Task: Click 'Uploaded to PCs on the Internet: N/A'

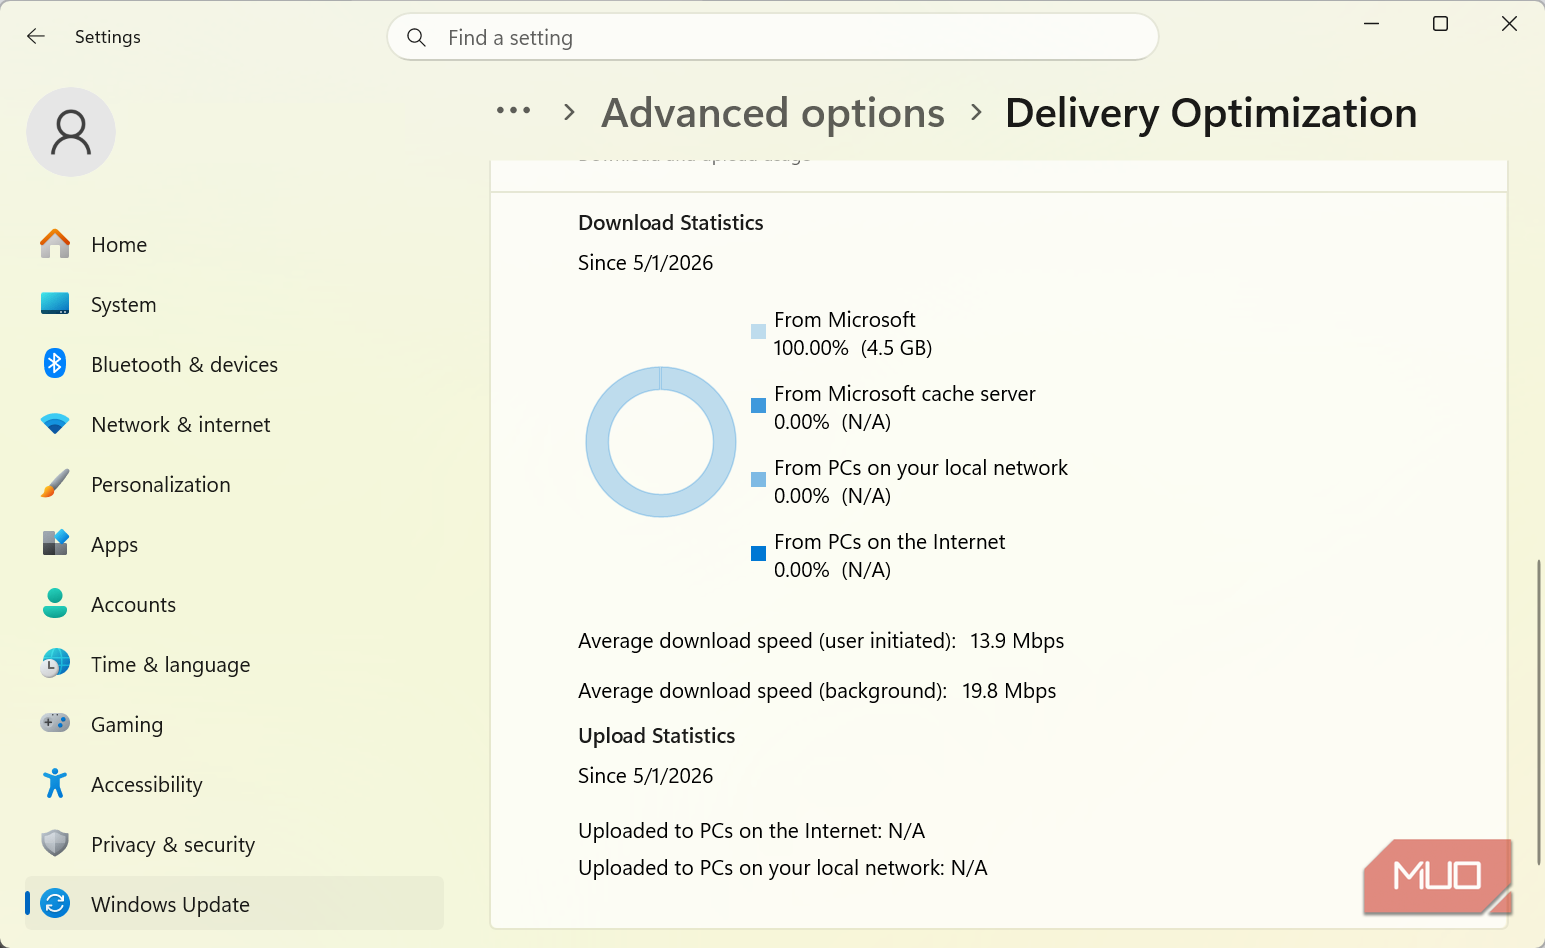Action: 752,831
